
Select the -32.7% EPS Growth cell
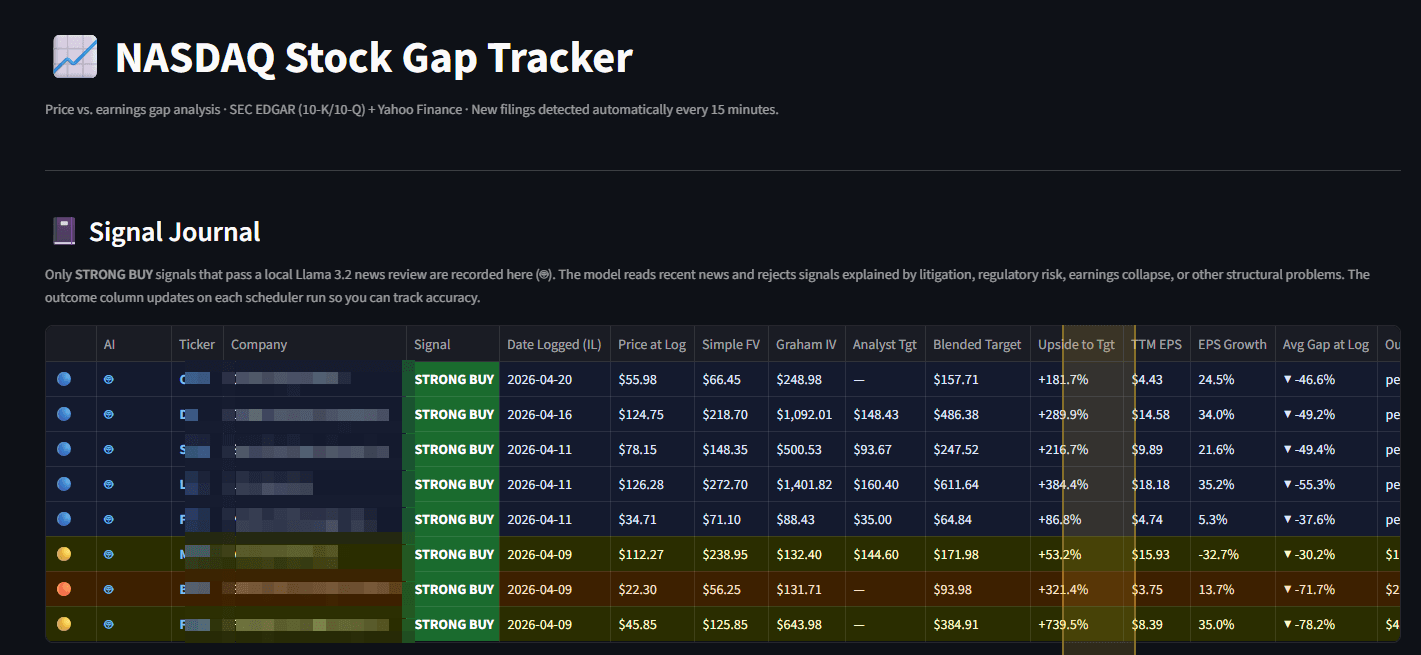click(x=1232, y=554)
